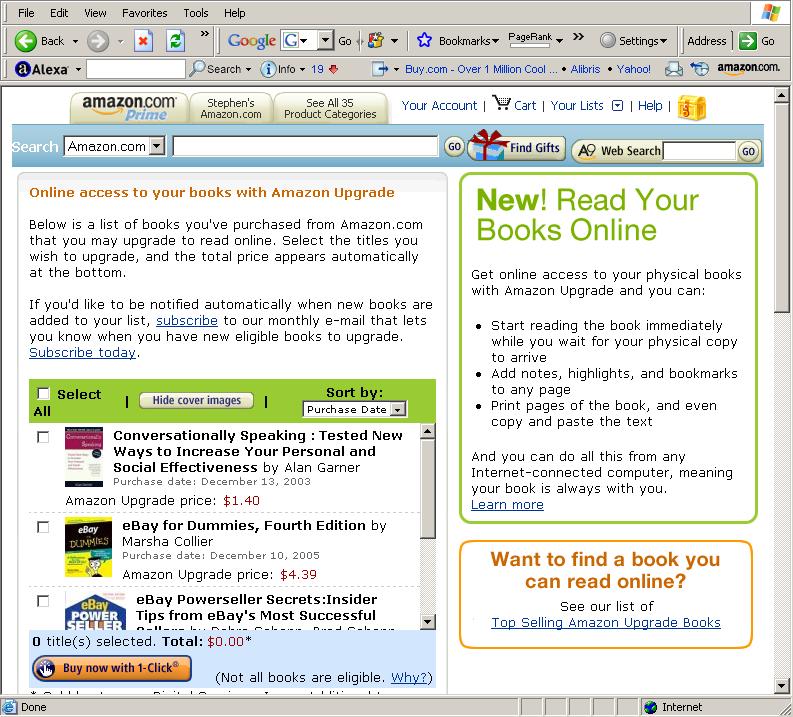Click Buy now with 1-Click button
793x717 pixels.
point(112,668)
